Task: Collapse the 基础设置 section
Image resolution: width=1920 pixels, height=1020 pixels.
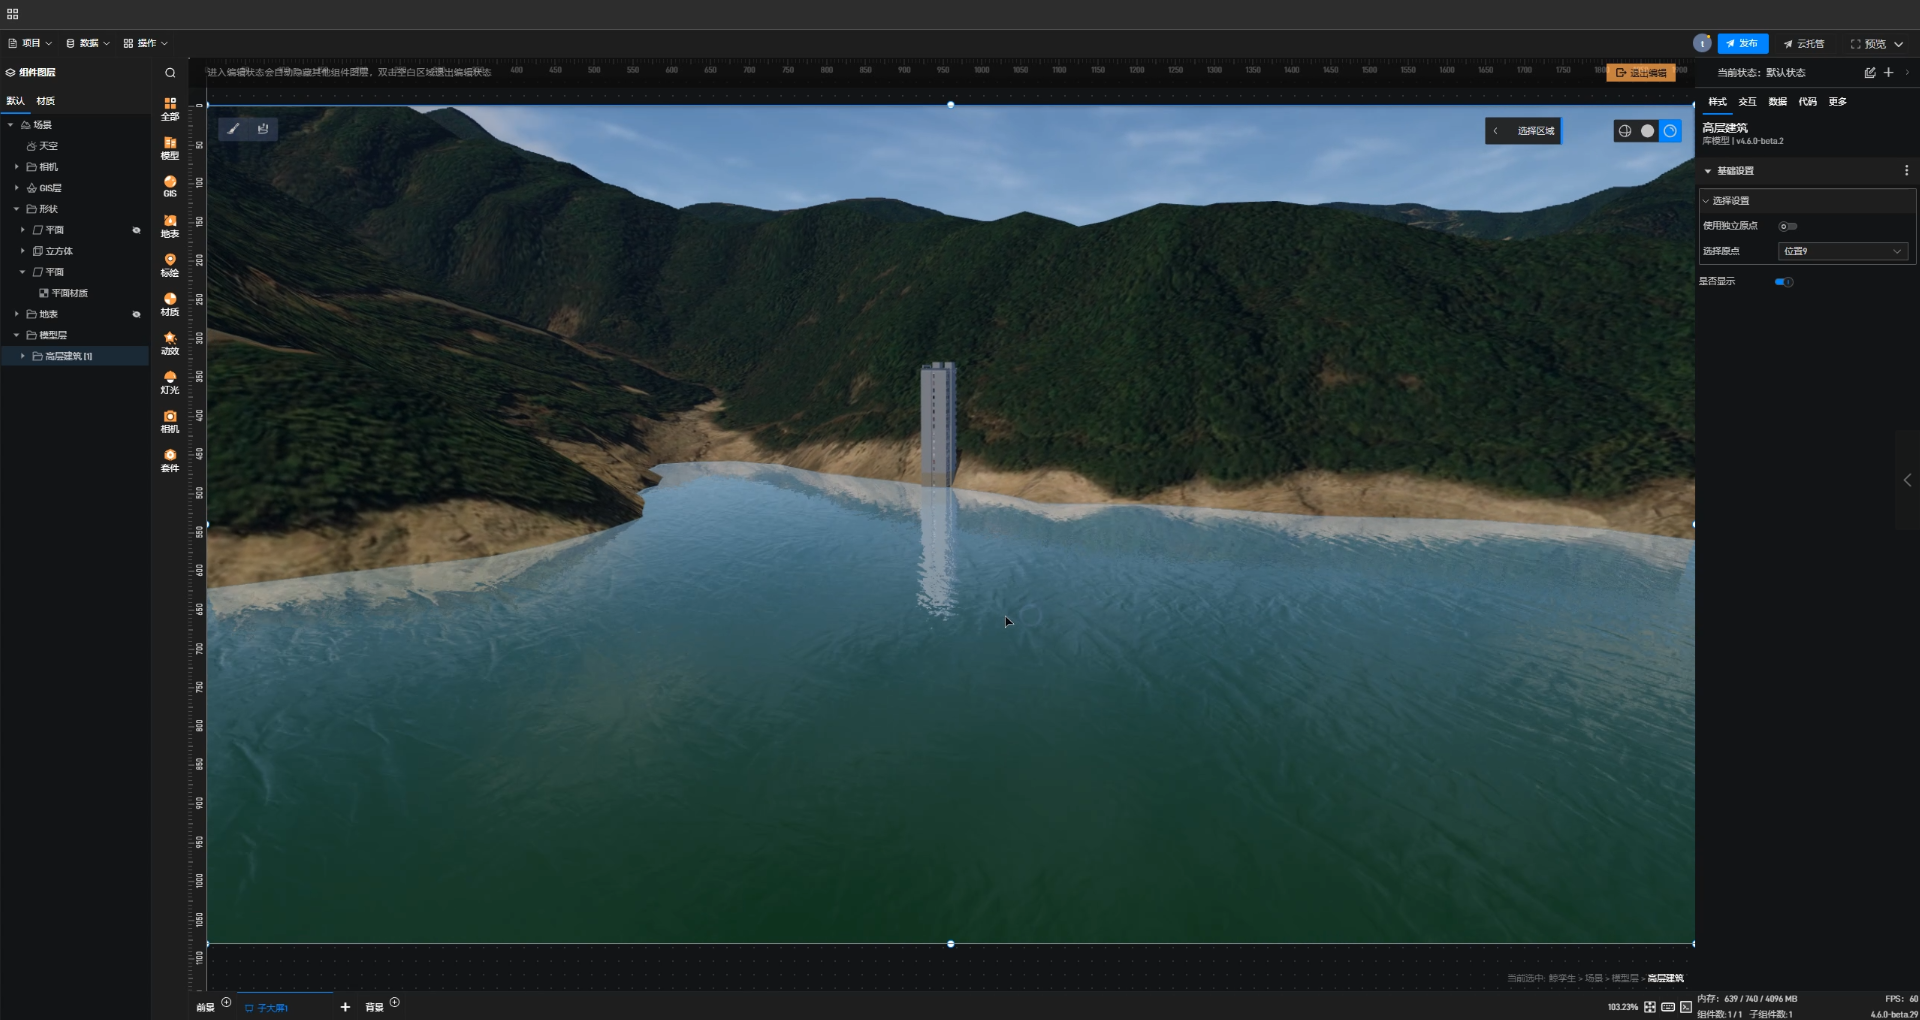Action: click(x=1708, y=170)
